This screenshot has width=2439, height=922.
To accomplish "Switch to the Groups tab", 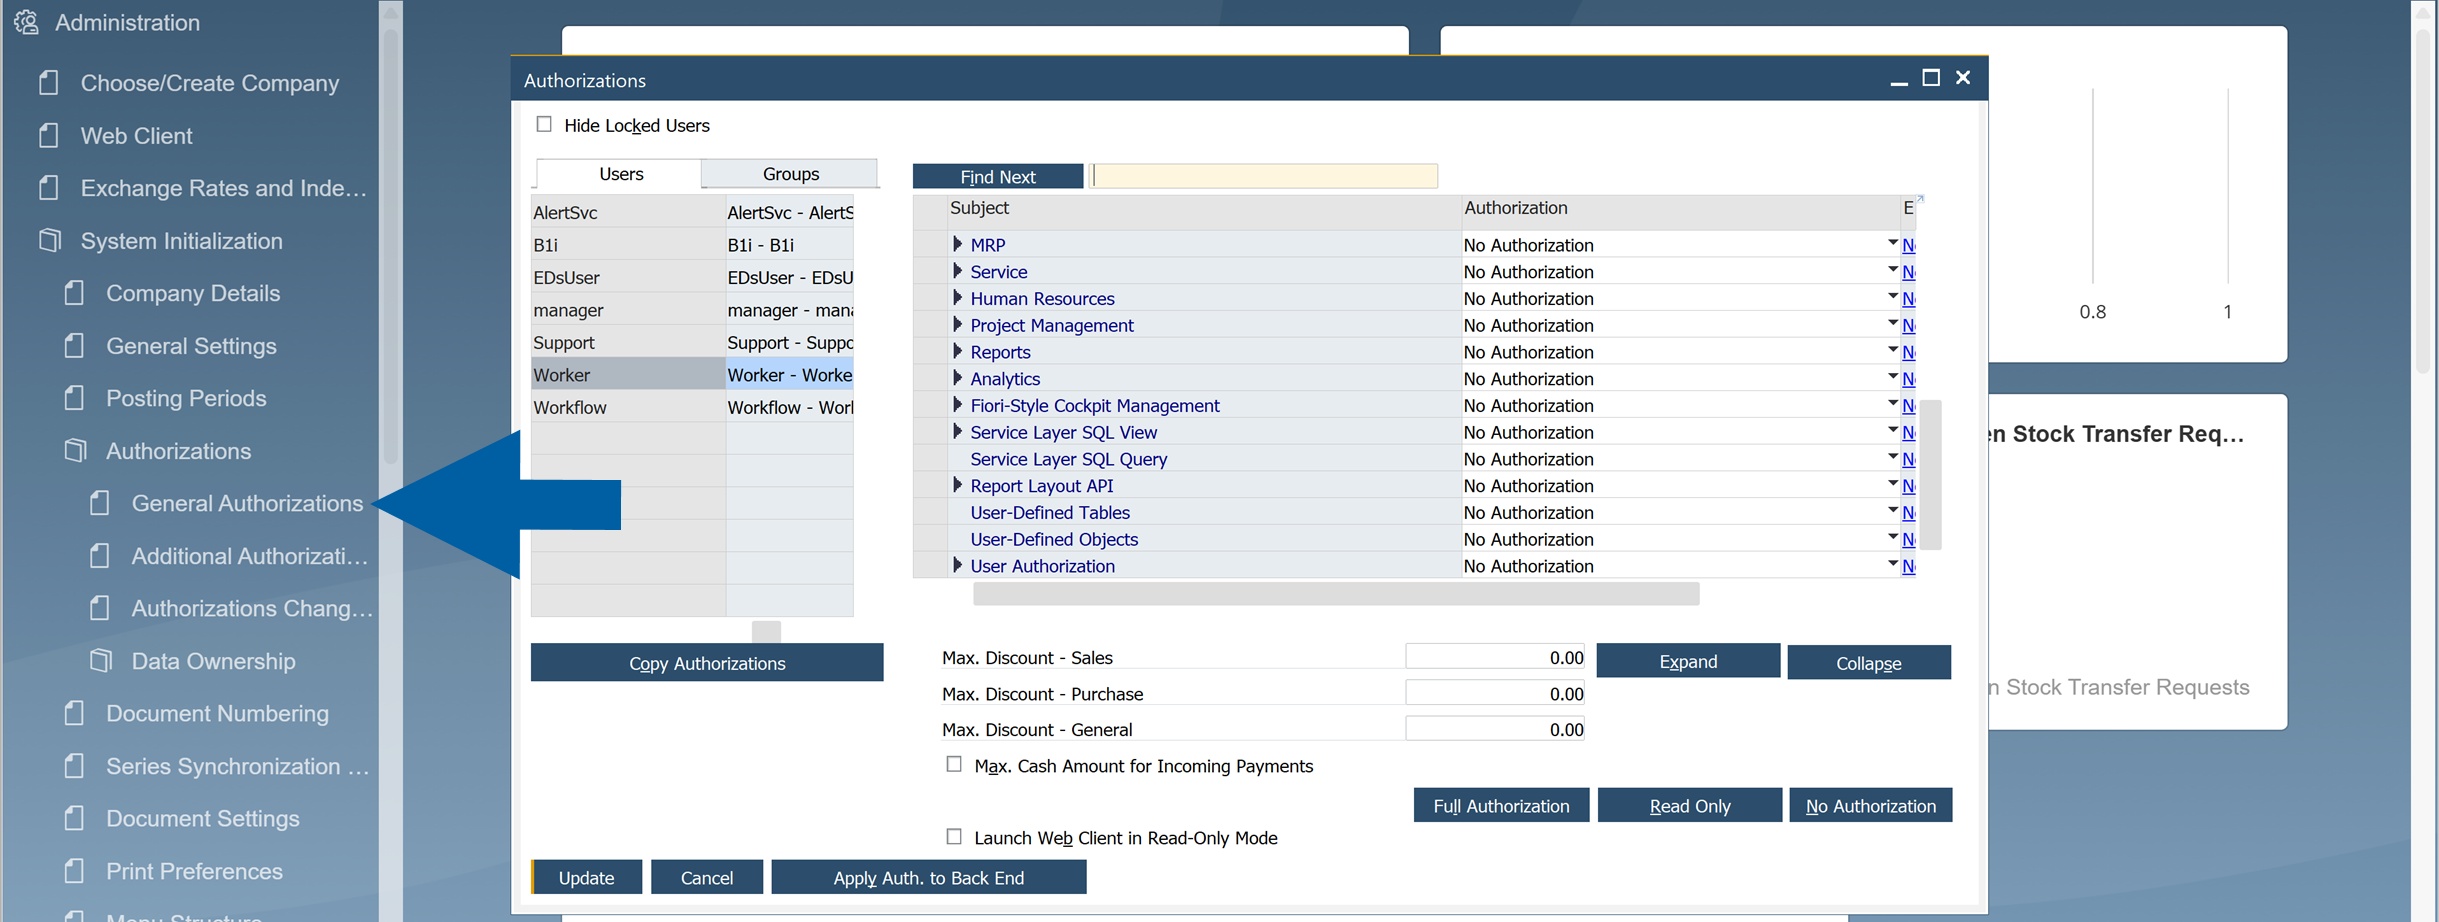I will [x=789, y=173].
